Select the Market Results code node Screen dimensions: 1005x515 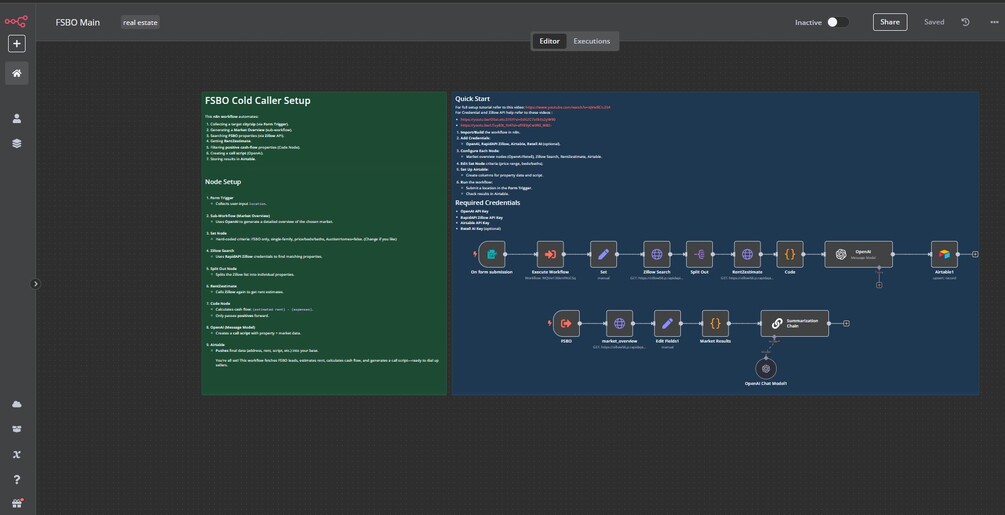[715, 323]
